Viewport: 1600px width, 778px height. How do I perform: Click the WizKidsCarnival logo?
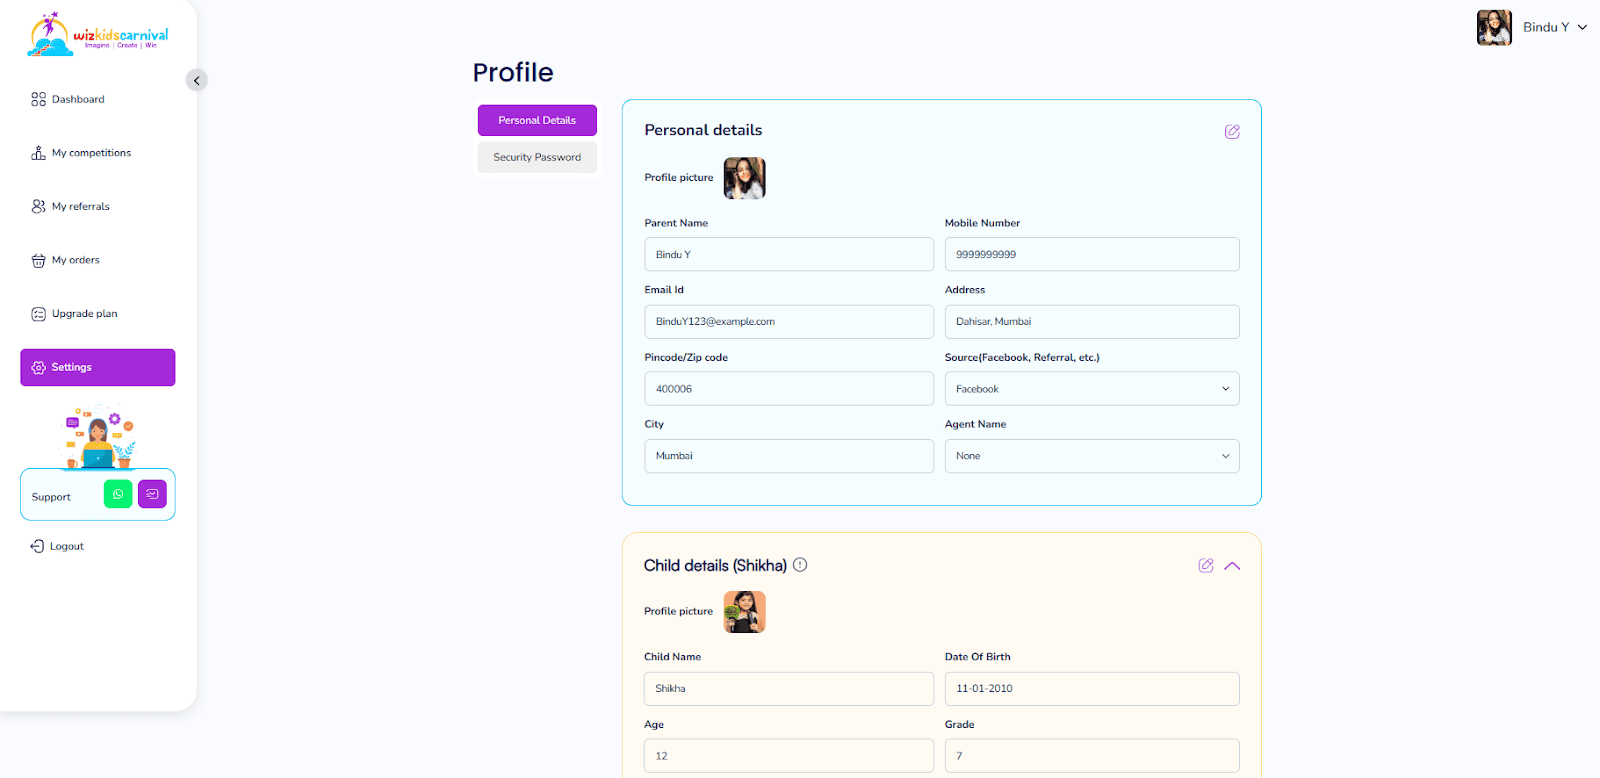pos(98,34)
